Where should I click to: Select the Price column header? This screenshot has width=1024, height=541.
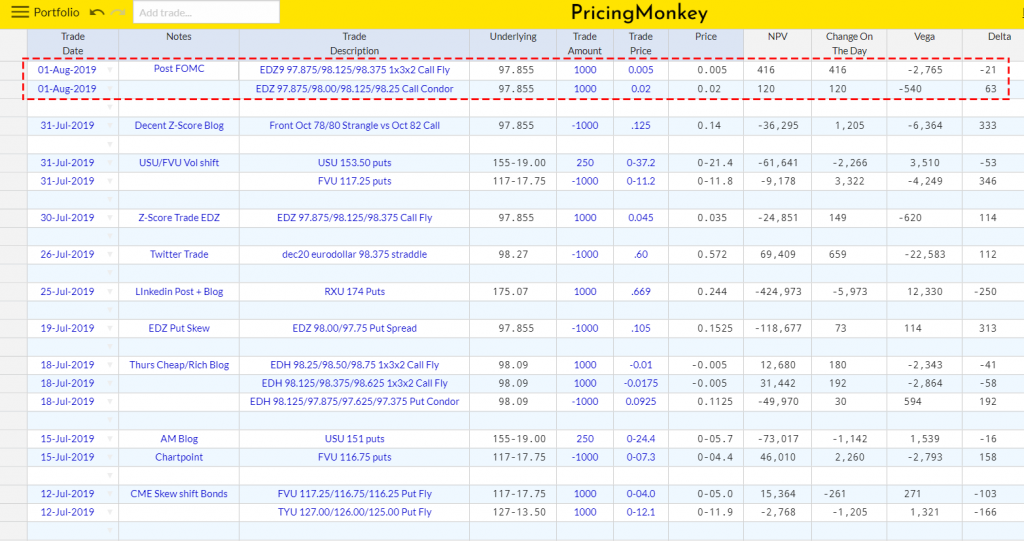point(706,44)
